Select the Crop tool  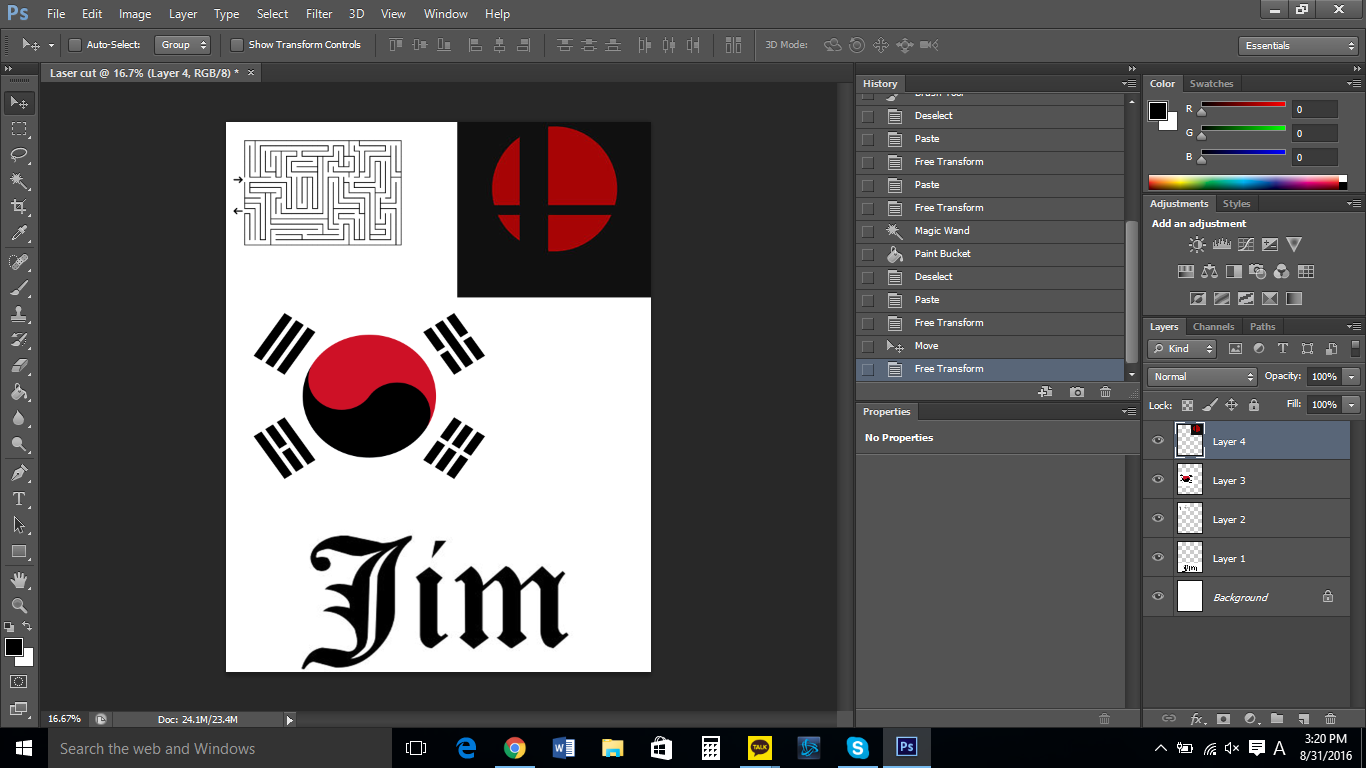coord(19,207)
